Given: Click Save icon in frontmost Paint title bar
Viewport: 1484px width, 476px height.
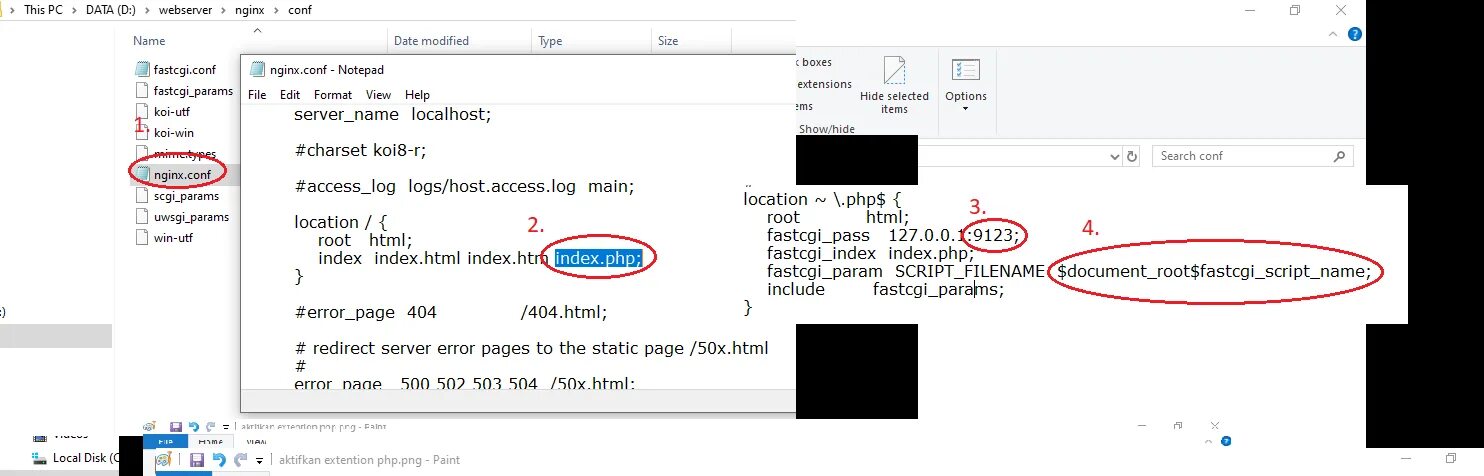Looking at the screenshot, I should tap(197, 460).
